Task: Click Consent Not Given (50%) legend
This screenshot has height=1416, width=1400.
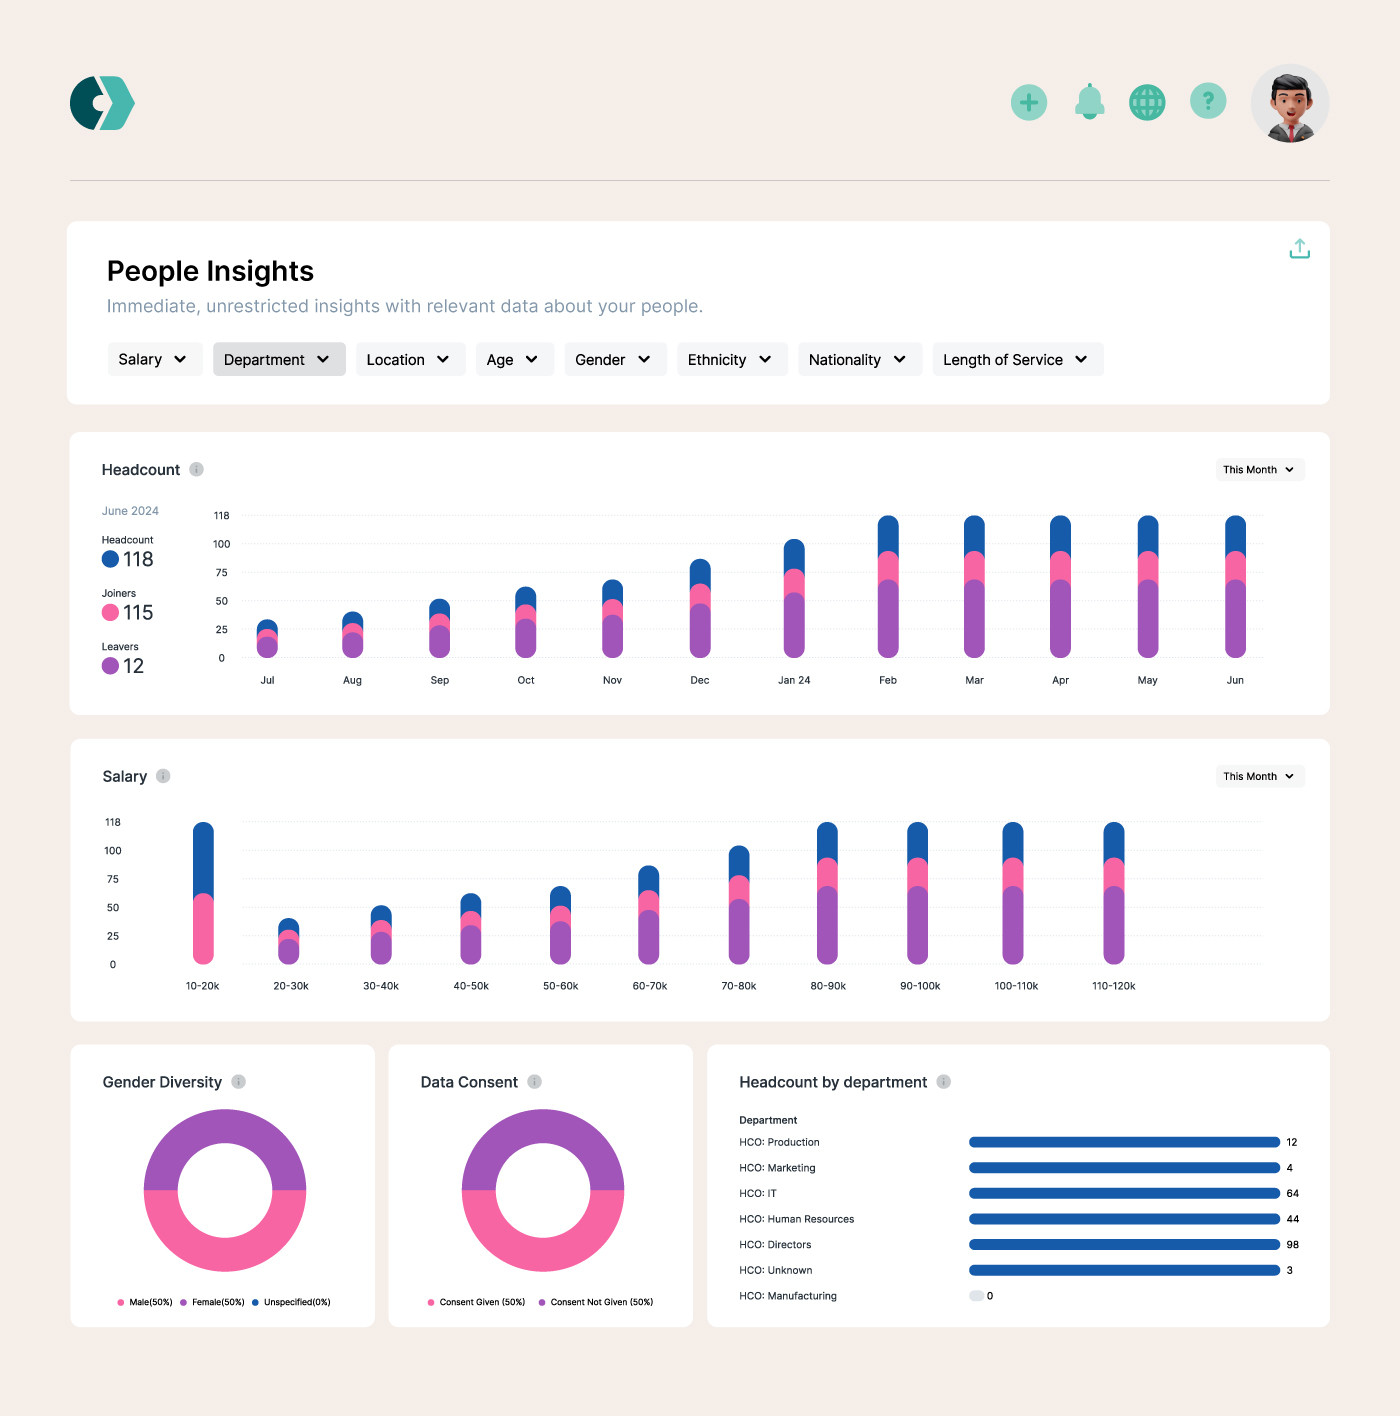Action: click(596, 1302)
